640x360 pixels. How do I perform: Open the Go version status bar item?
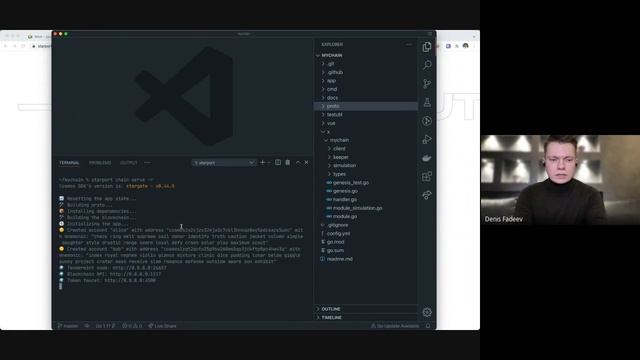pyautogui.click(x=105, y=326)
